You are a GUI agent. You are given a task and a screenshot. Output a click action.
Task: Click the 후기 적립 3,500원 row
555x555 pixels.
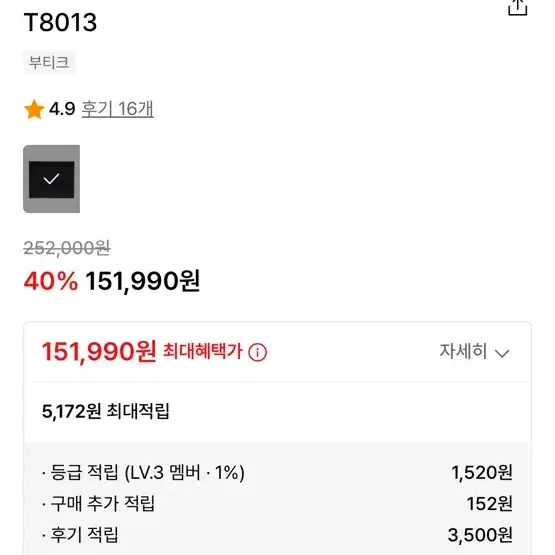pyautogui.click(x=278, y=534)
